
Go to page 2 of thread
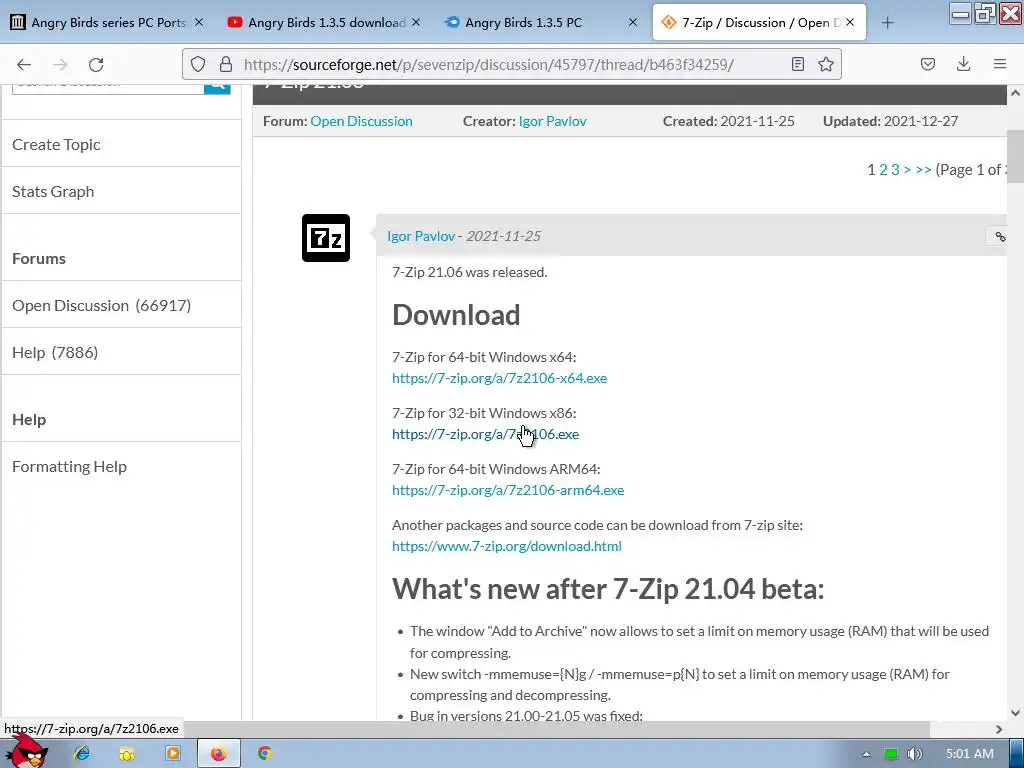pyautogui.click(x=883, y=170)
